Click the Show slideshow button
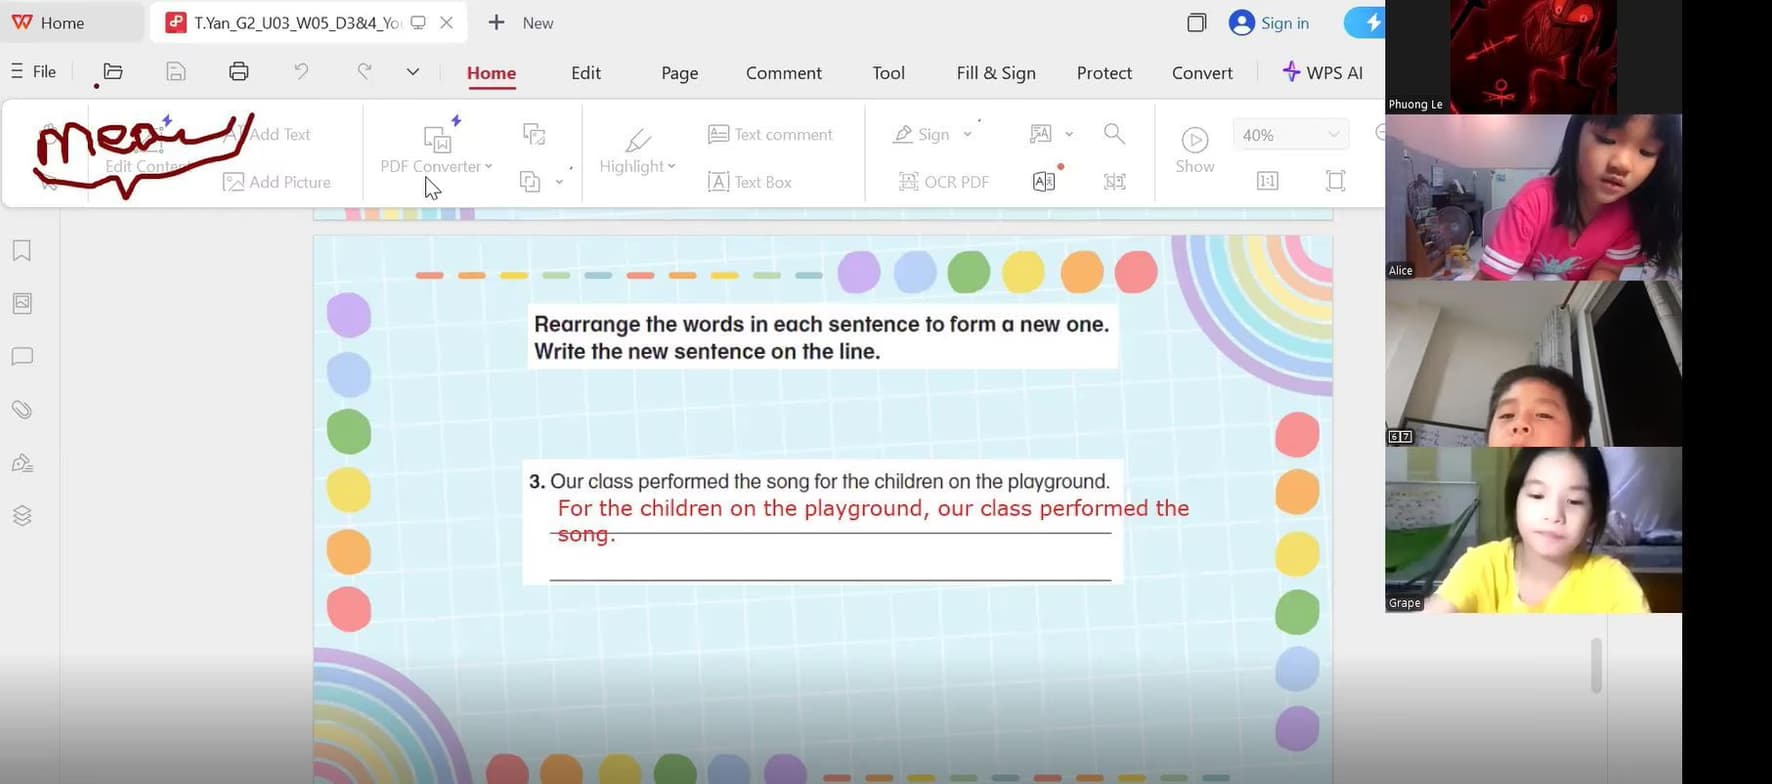Viewport: 1772px width, 784px height. [1194, 150]
